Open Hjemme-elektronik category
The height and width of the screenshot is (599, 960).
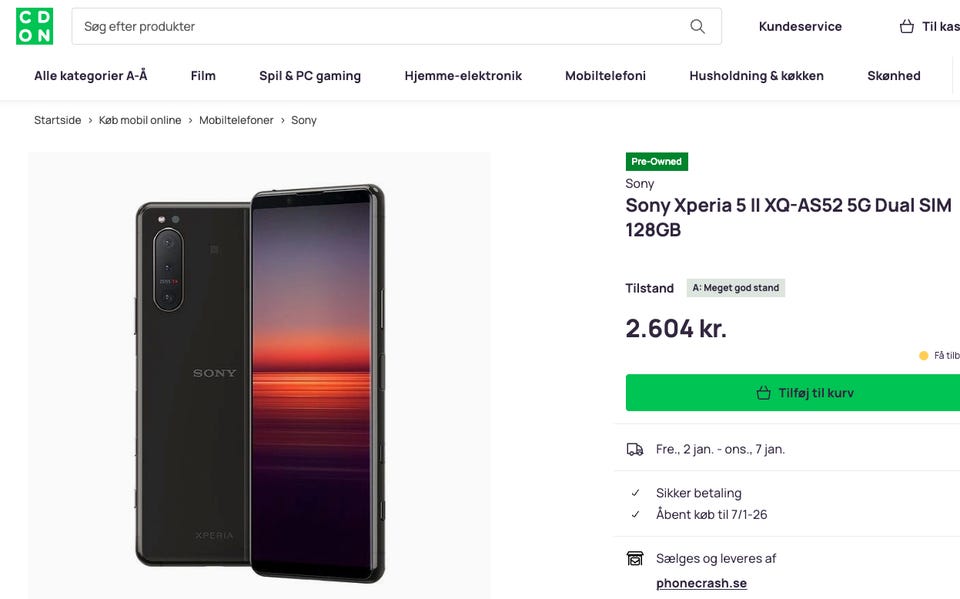point(463,76)
